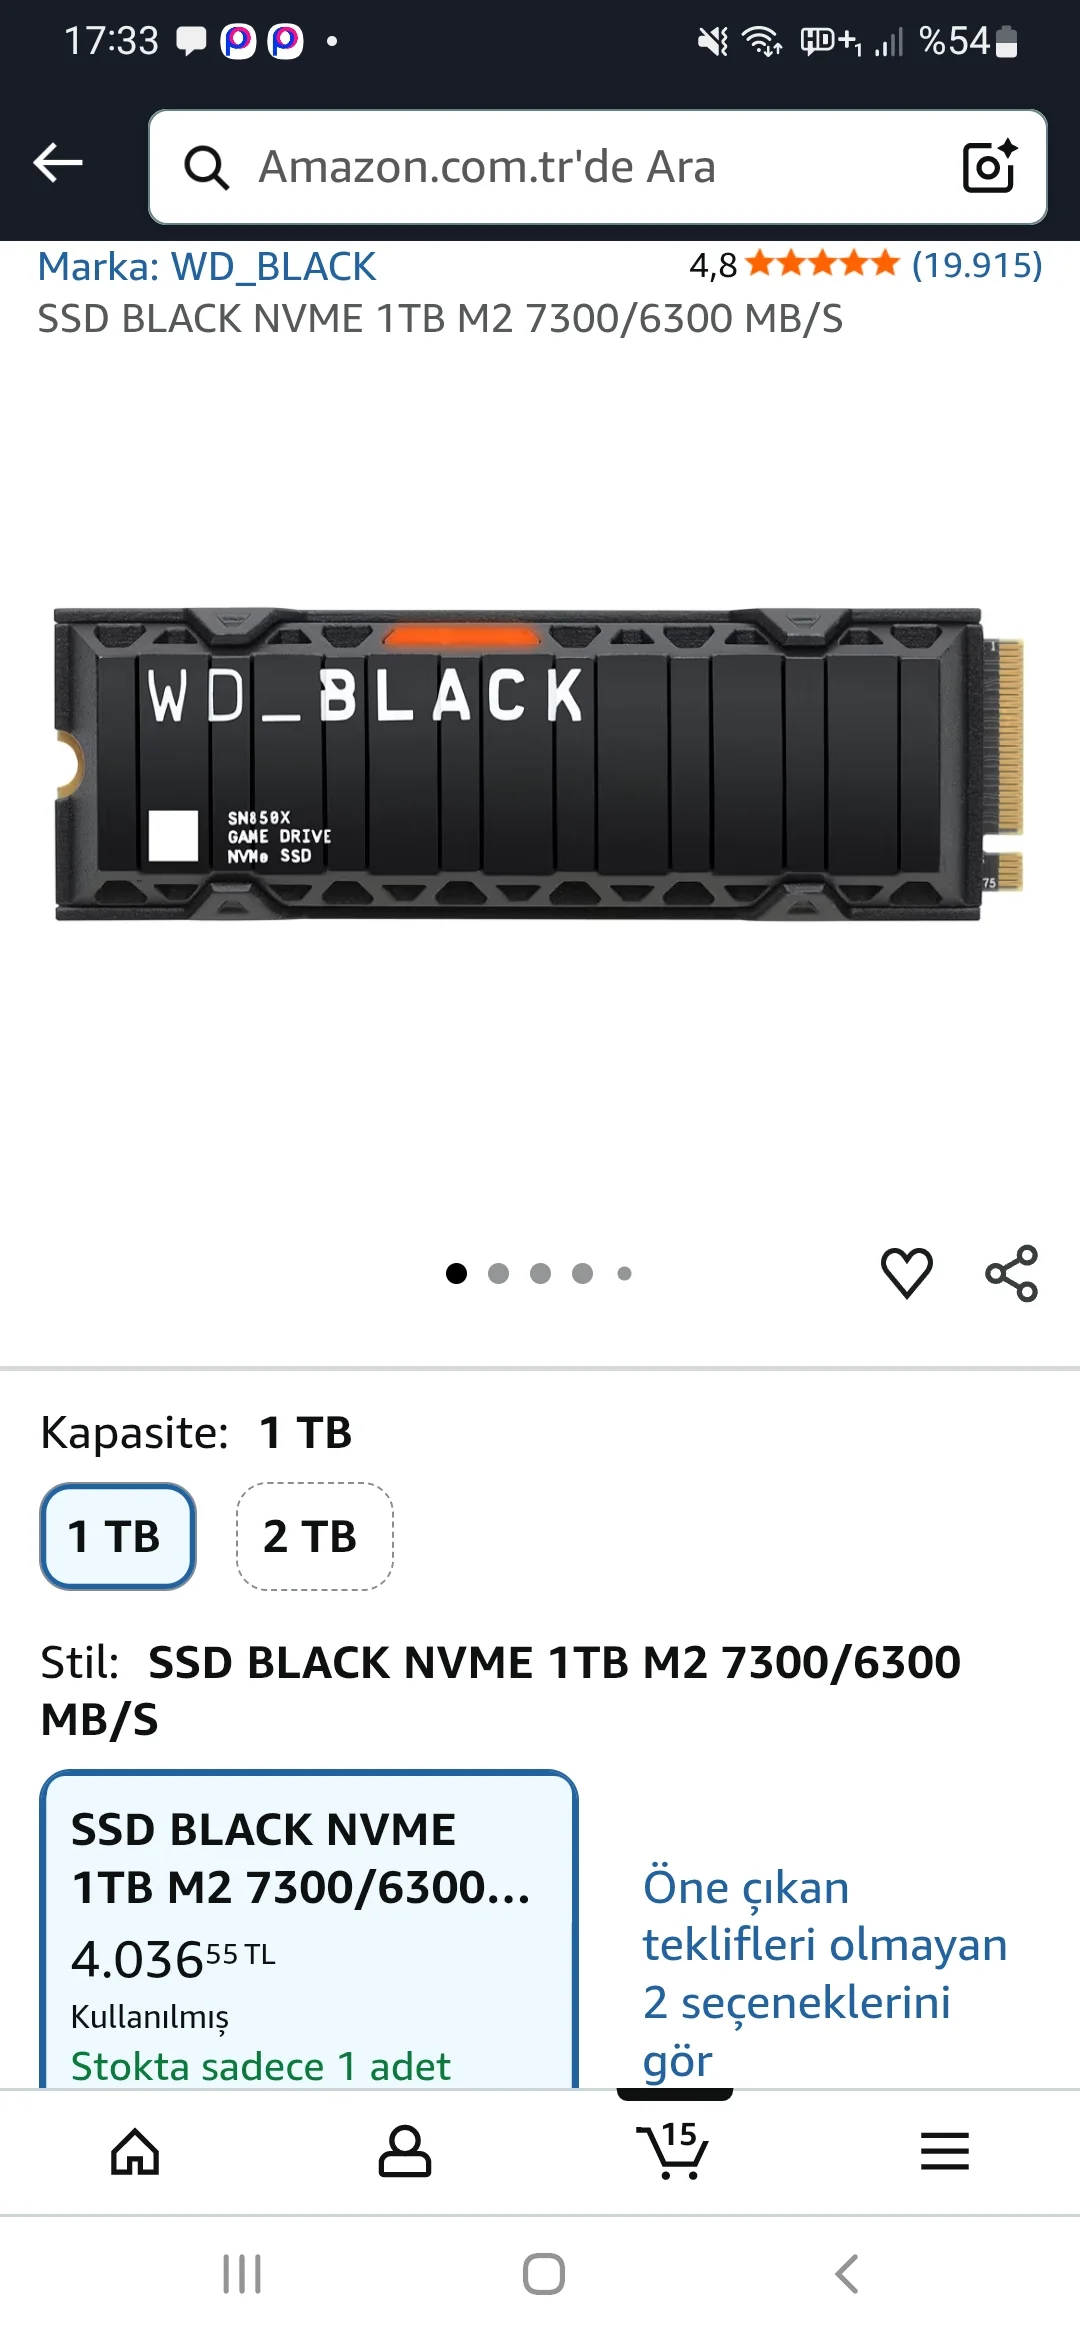This screenshot has width=1080, height=2340.
Task: Open the WD_BLACK brand link
Action: [206, 267]
